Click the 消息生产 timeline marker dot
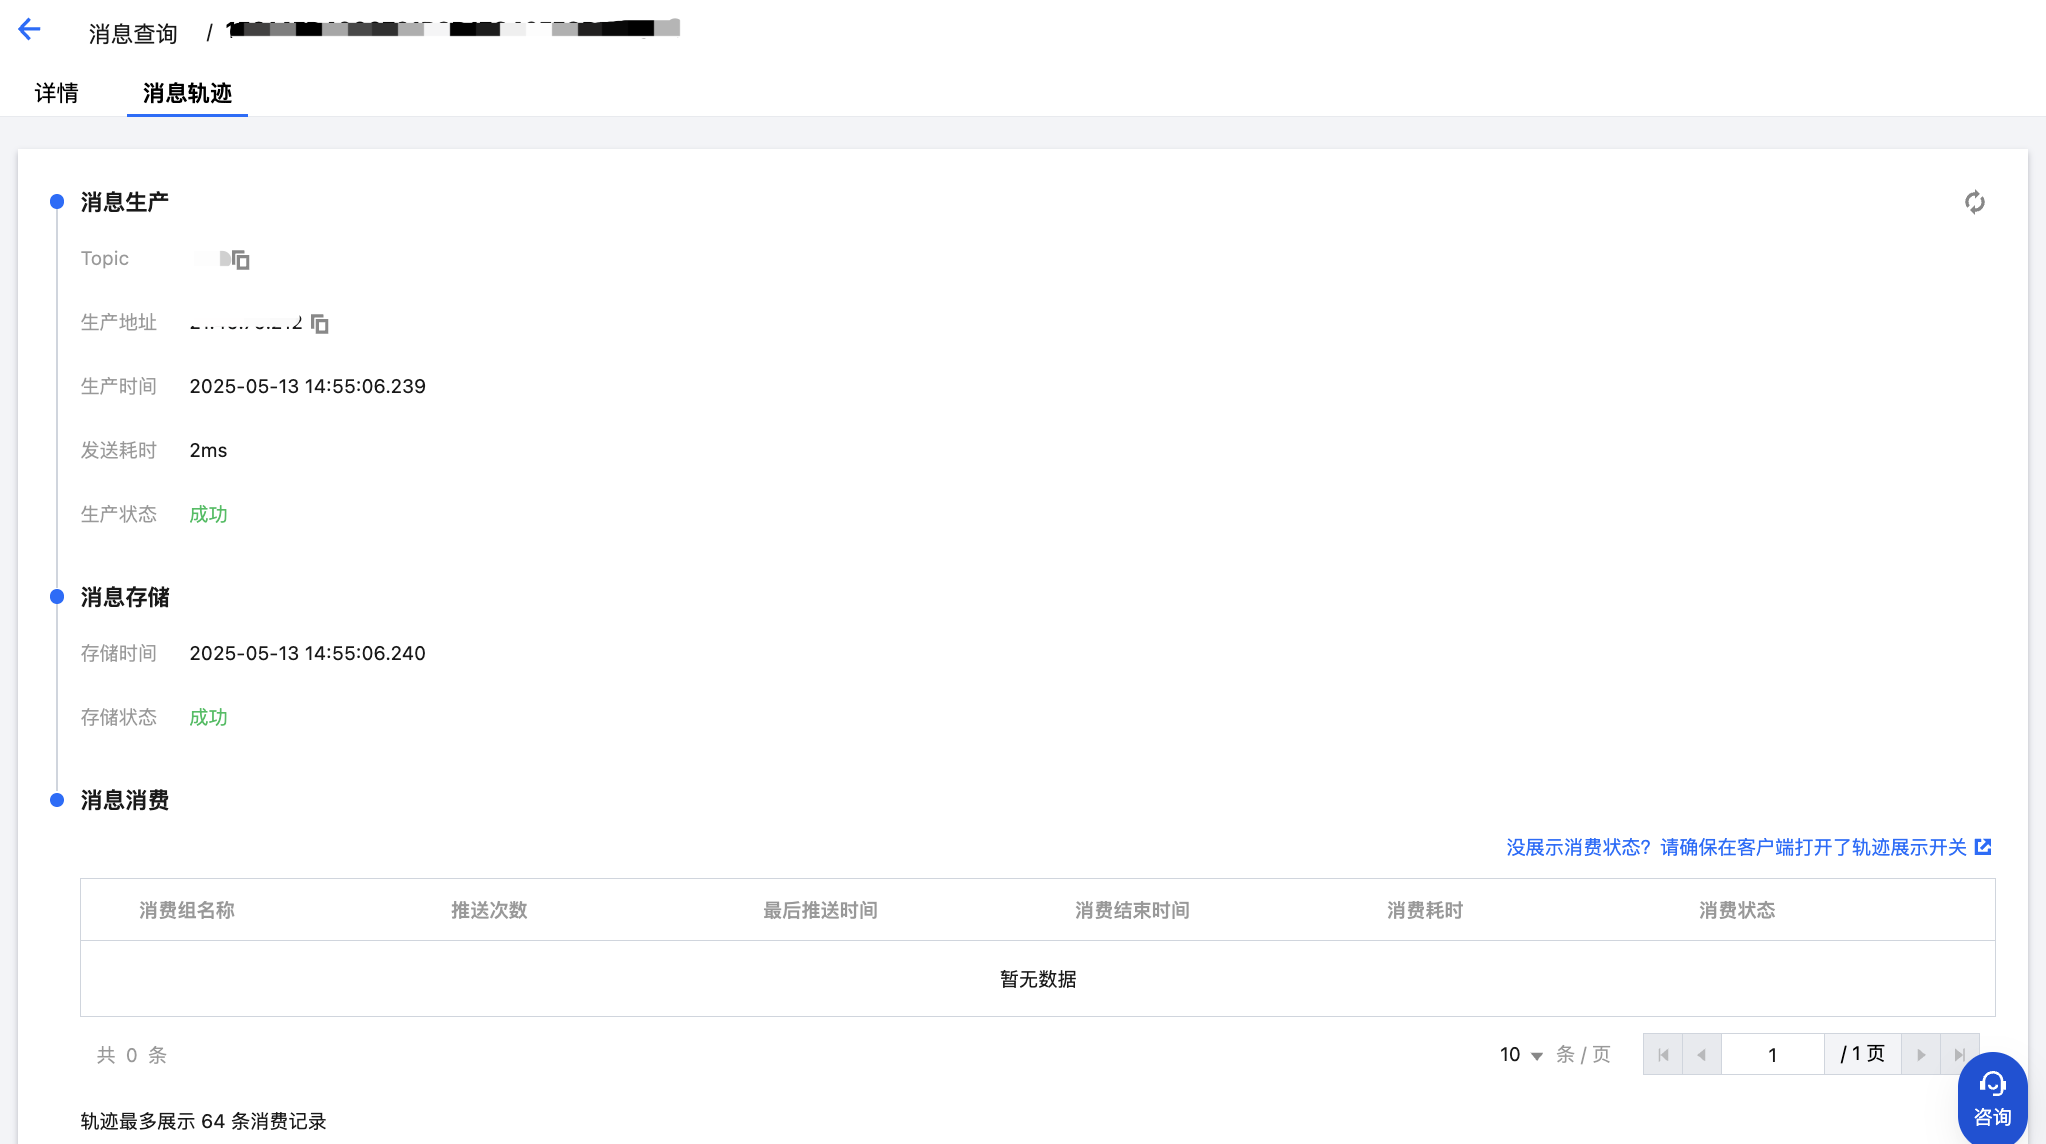Image resolution: width=2046 pixels, height=1144 pixels. click(57, 202)
